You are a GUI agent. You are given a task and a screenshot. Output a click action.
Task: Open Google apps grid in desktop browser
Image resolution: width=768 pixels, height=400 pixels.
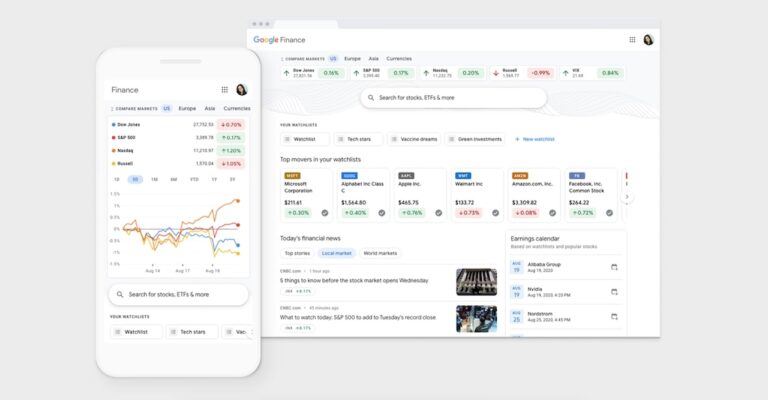coord(632,40)
